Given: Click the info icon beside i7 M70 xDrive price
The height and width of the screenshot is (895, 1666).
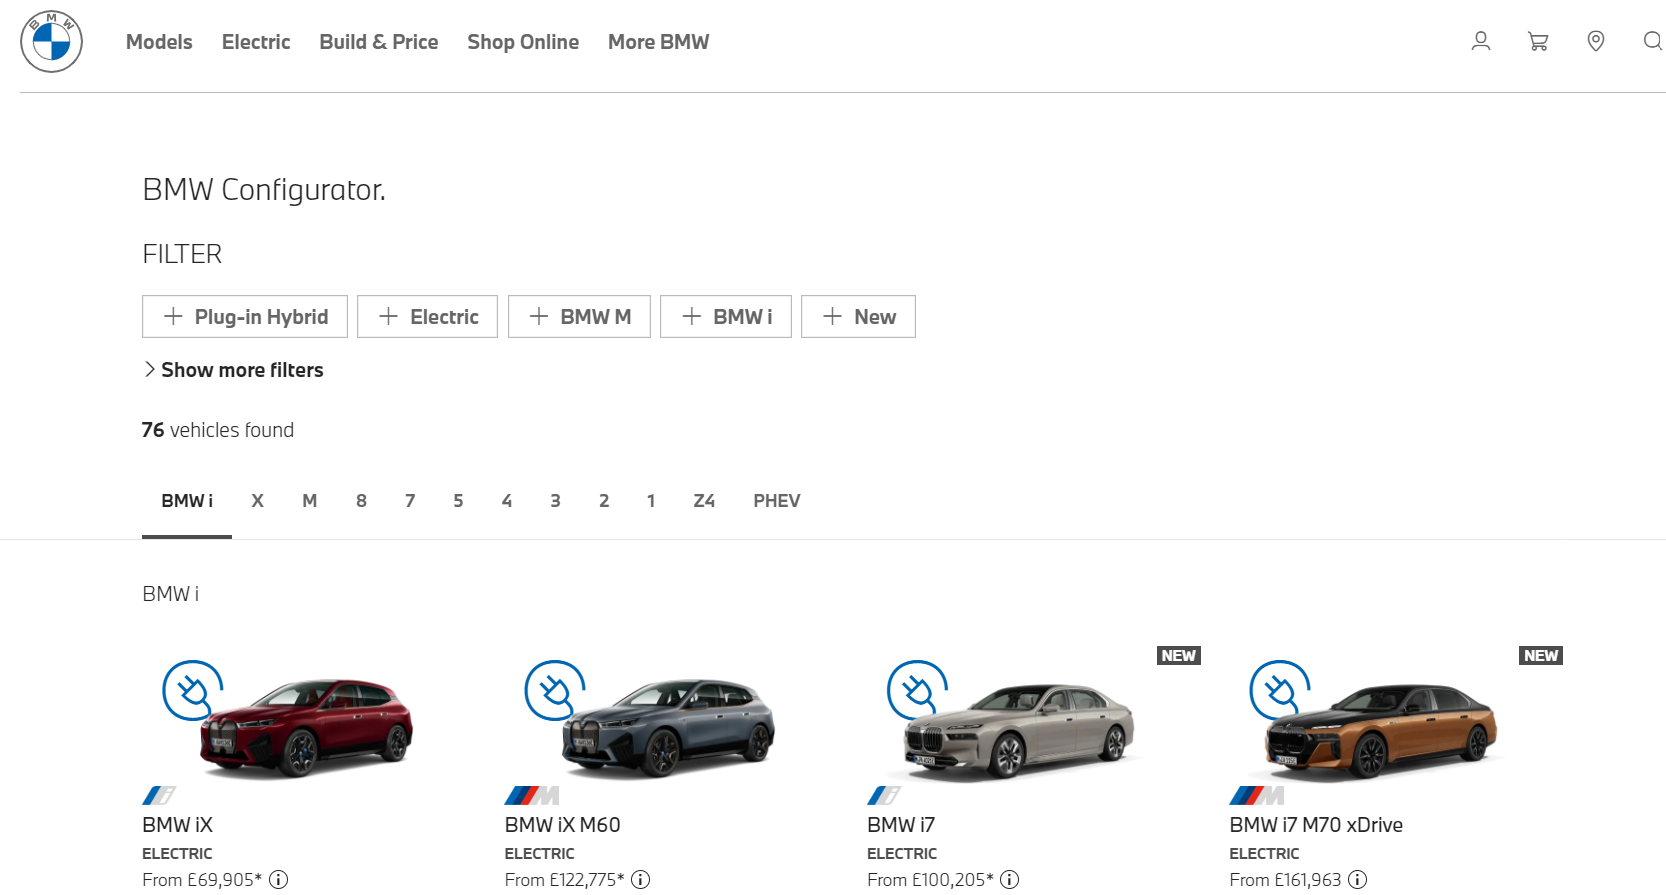Looking at the screenshot, I should (1358, 880).
